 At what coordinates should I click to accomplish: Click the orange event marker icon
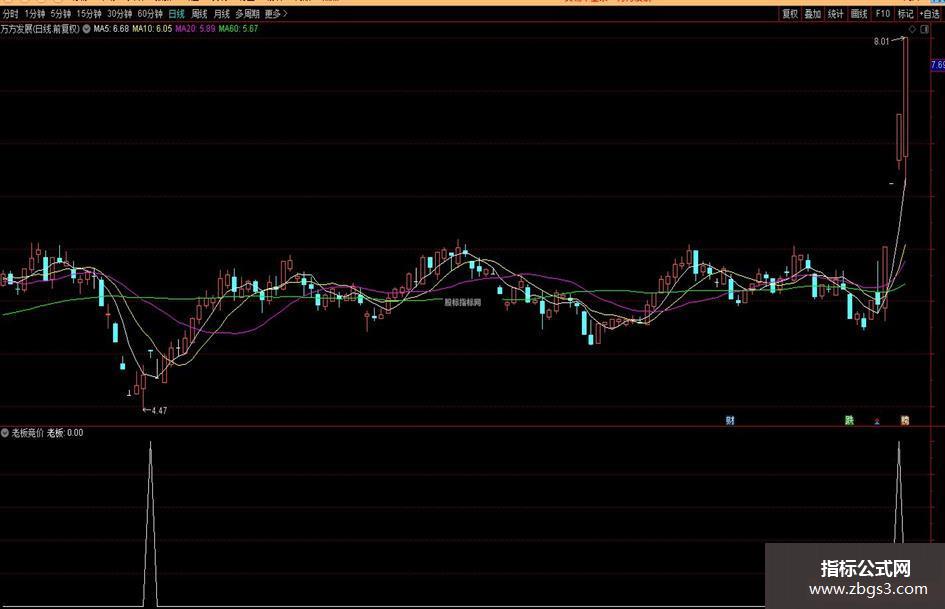click(x=905, y=420)
